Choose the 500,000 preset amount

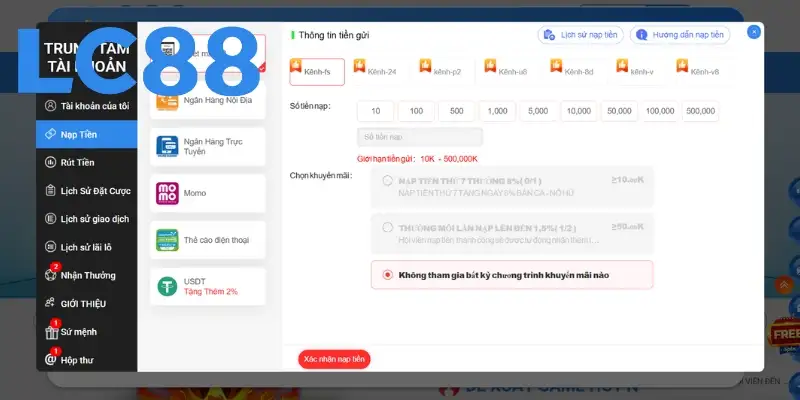point(700,111)
